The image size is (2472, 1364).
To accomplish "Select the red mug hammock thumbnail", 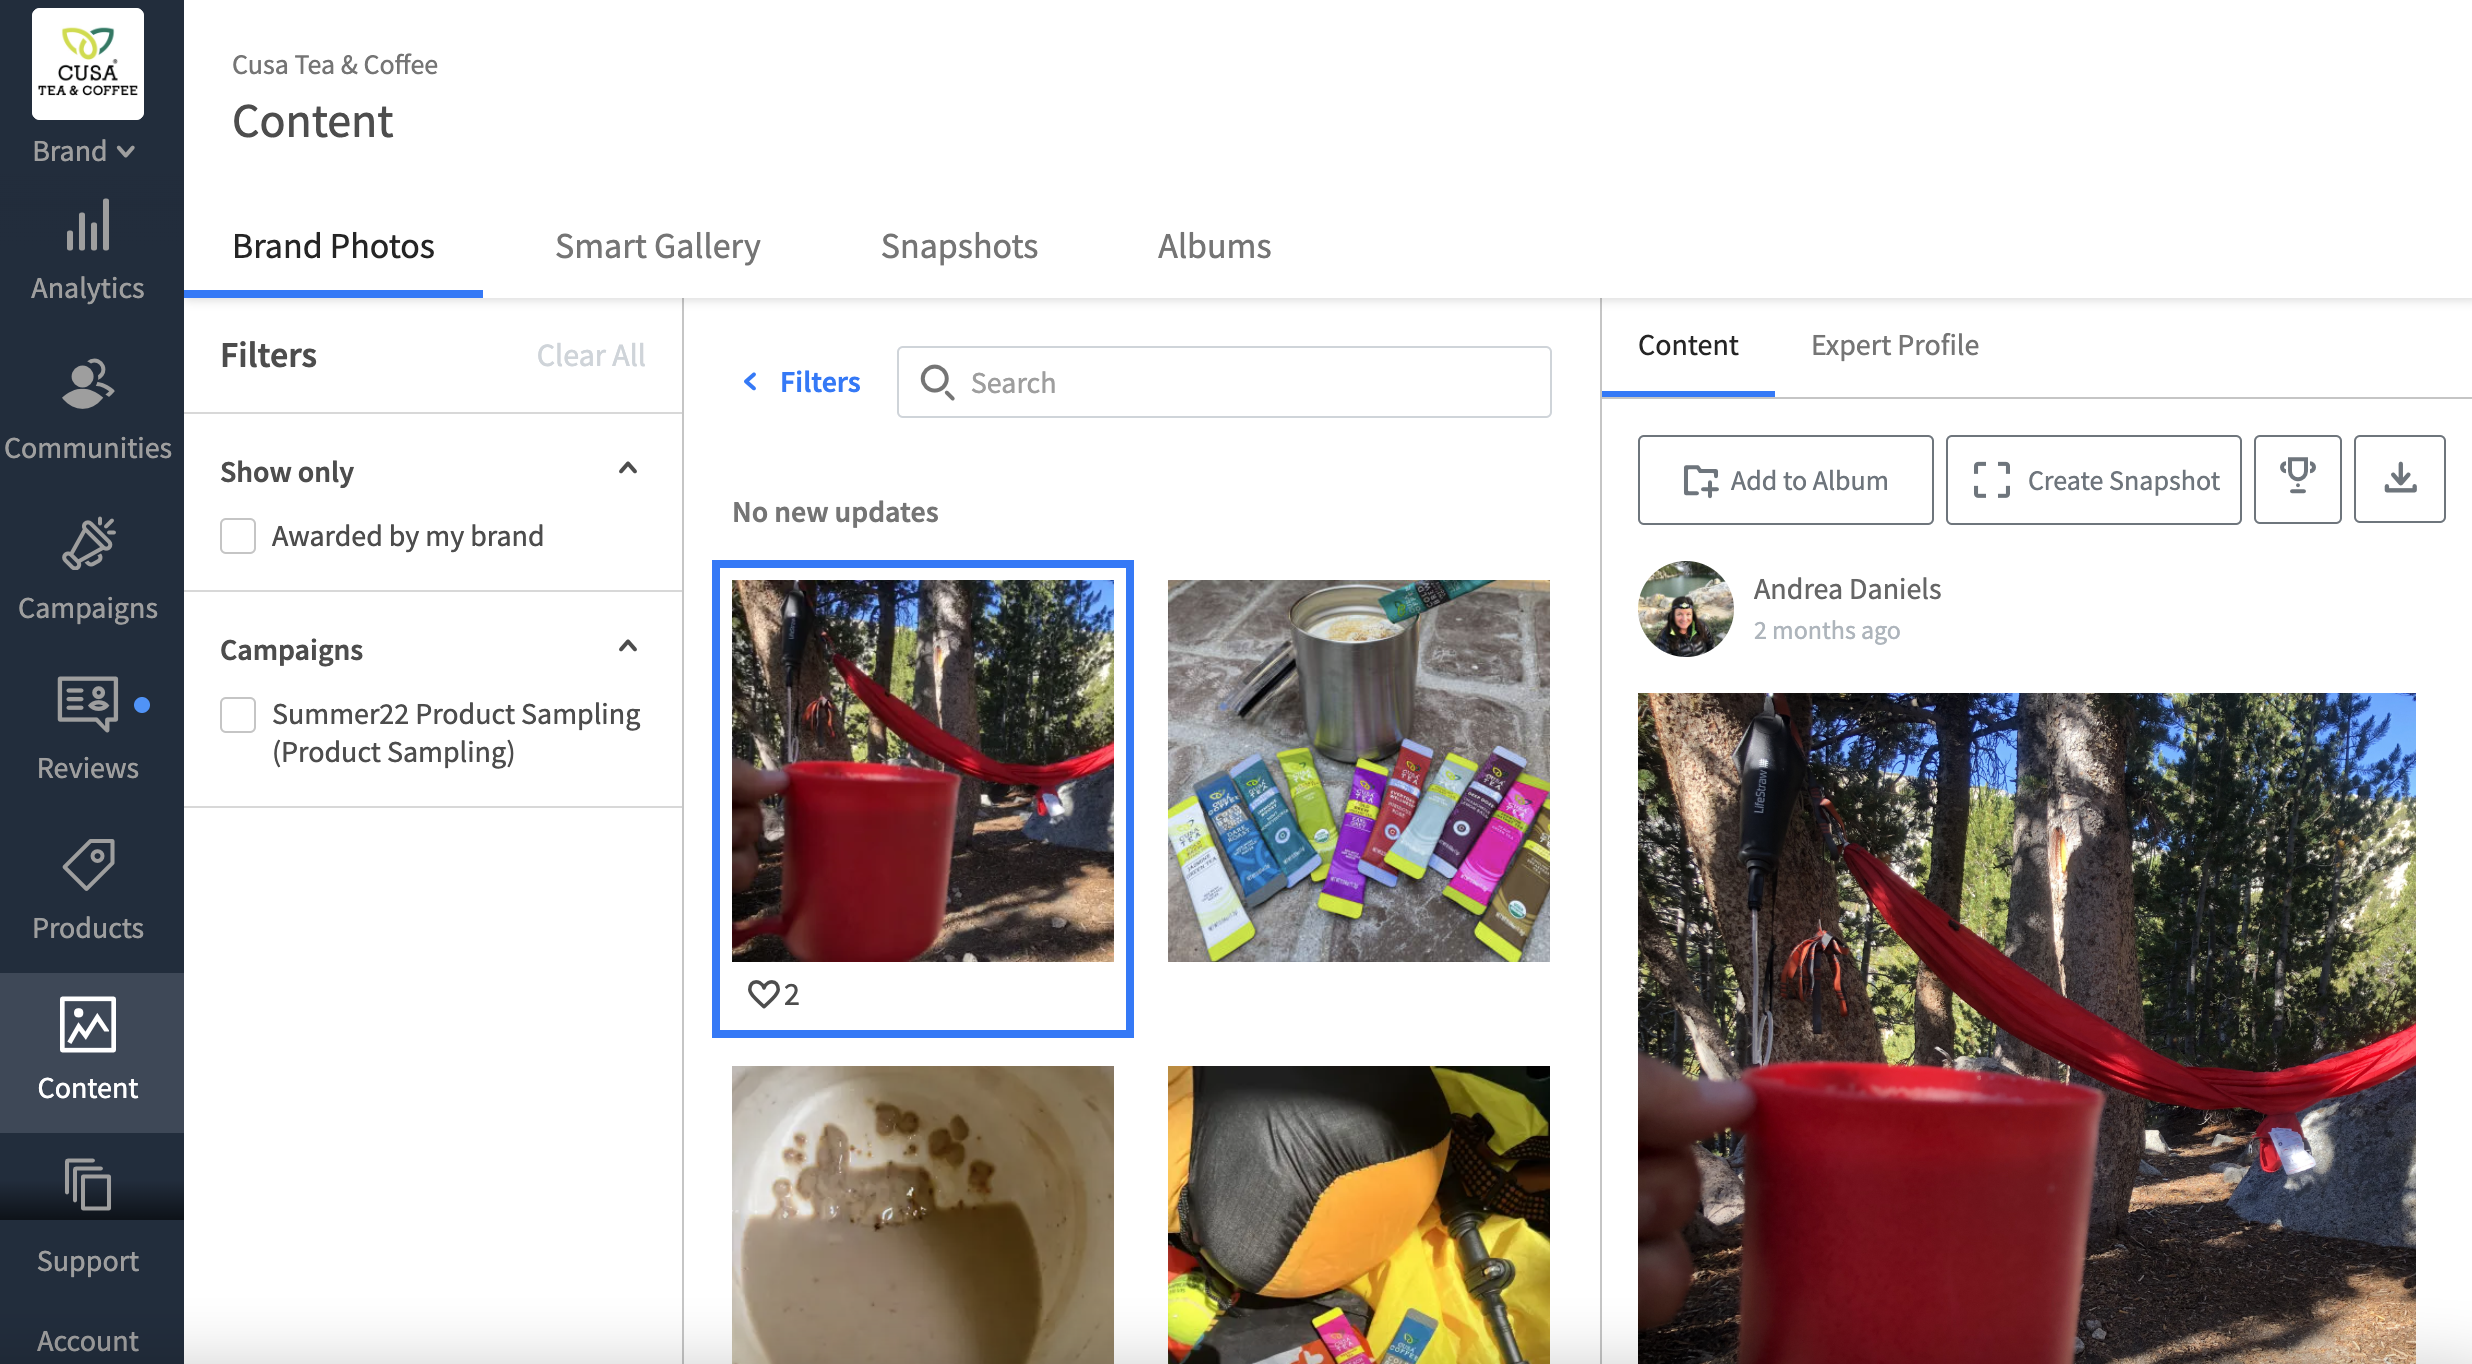I will [x=922, y=771].
